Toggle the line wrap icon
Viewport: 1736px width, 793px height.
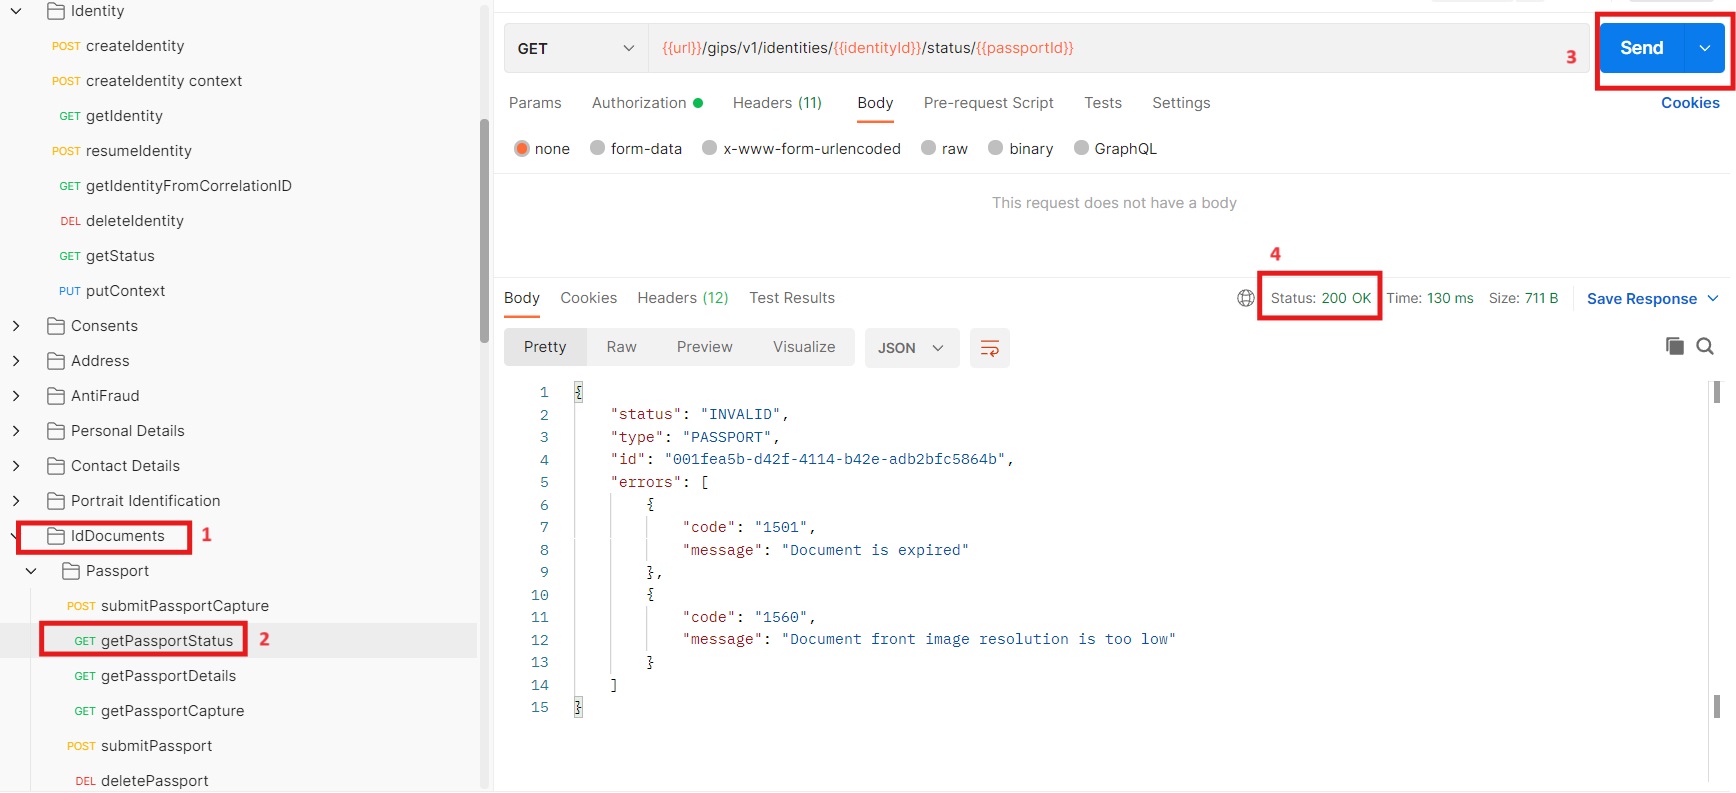click(x=989, y=348)
